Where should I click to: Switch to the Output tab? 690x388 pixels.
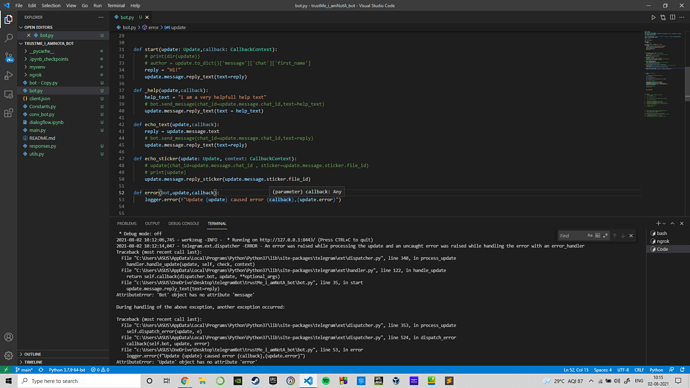pos(152,223)
